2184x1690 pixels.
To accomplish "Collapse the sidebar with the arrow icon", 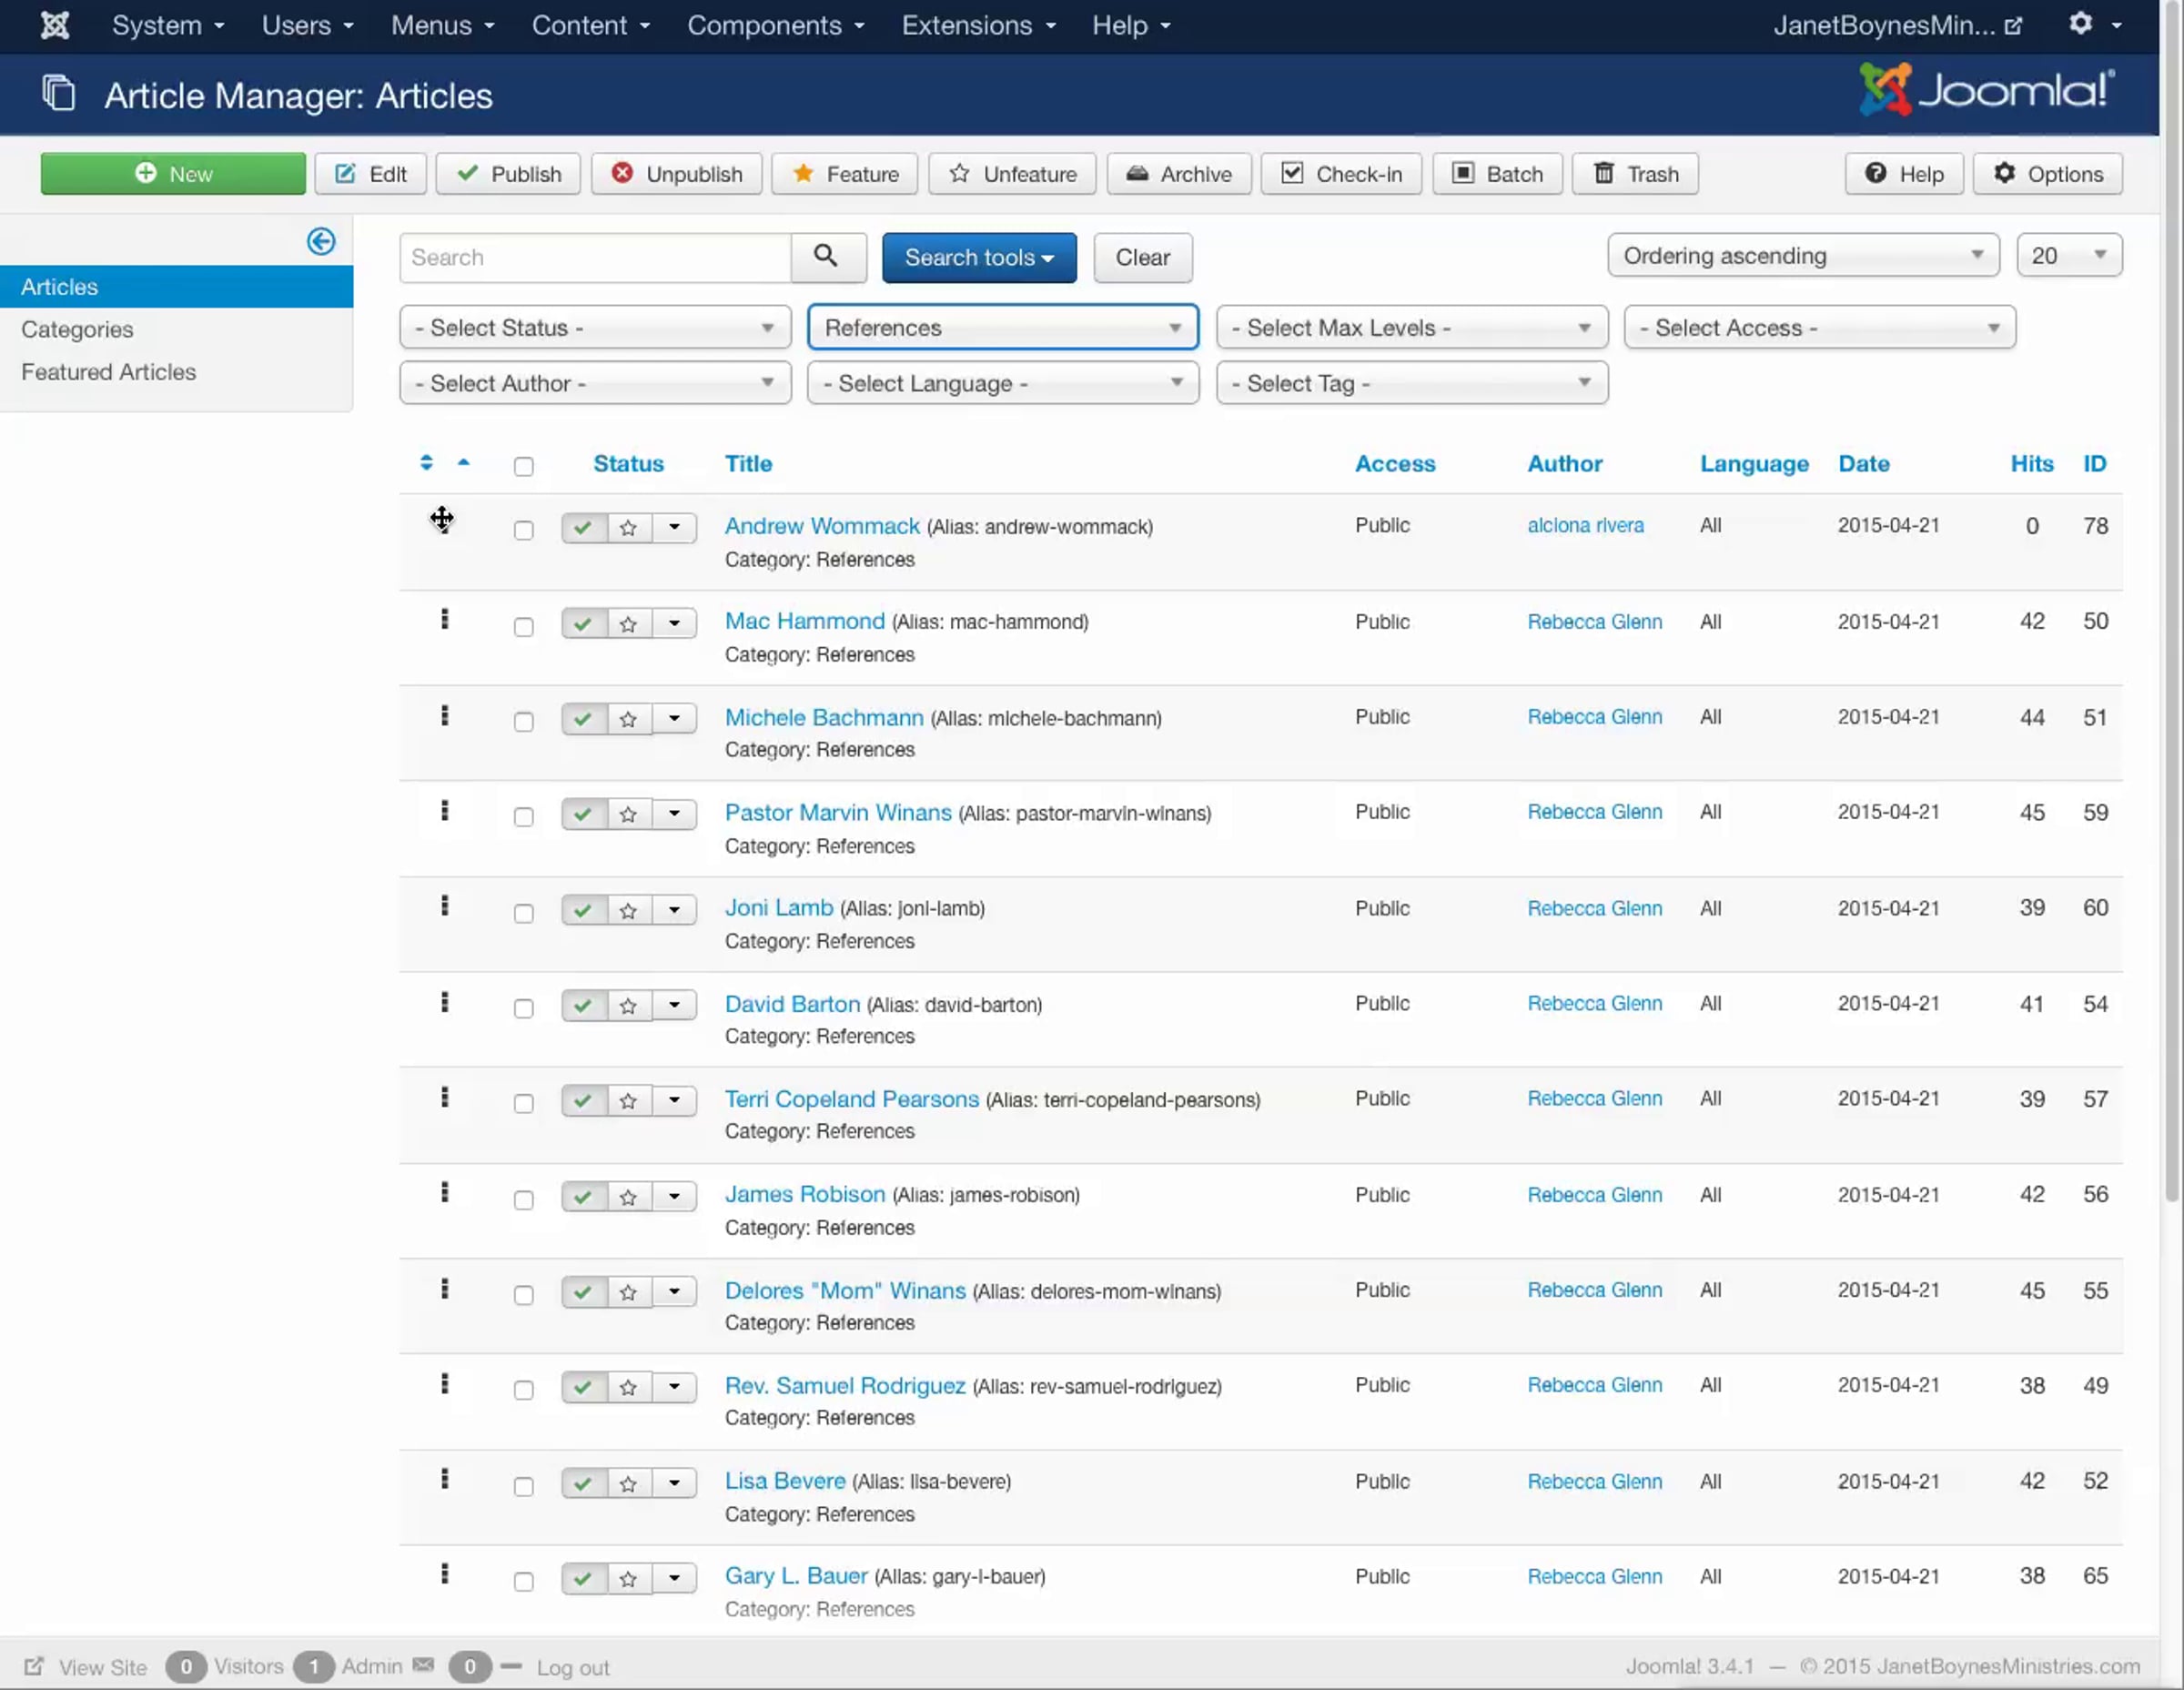I will 321,241.
